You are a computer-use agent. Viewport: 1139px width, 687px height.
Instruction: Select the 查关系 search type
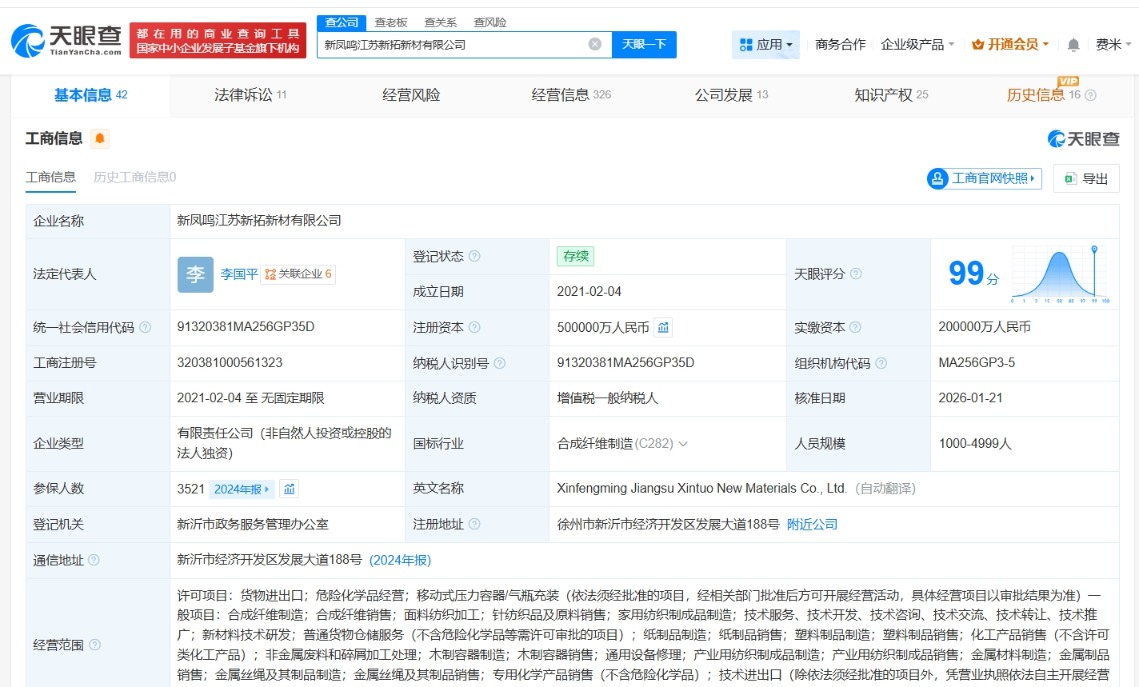click(440, 22)
